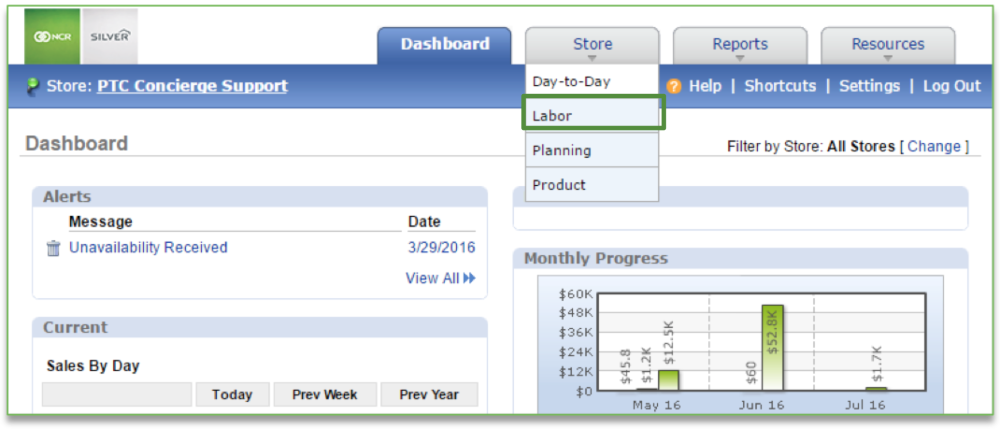The image size is (1000, 429).
Task: Expand the Resources tab dropdown
Action: 888,45
